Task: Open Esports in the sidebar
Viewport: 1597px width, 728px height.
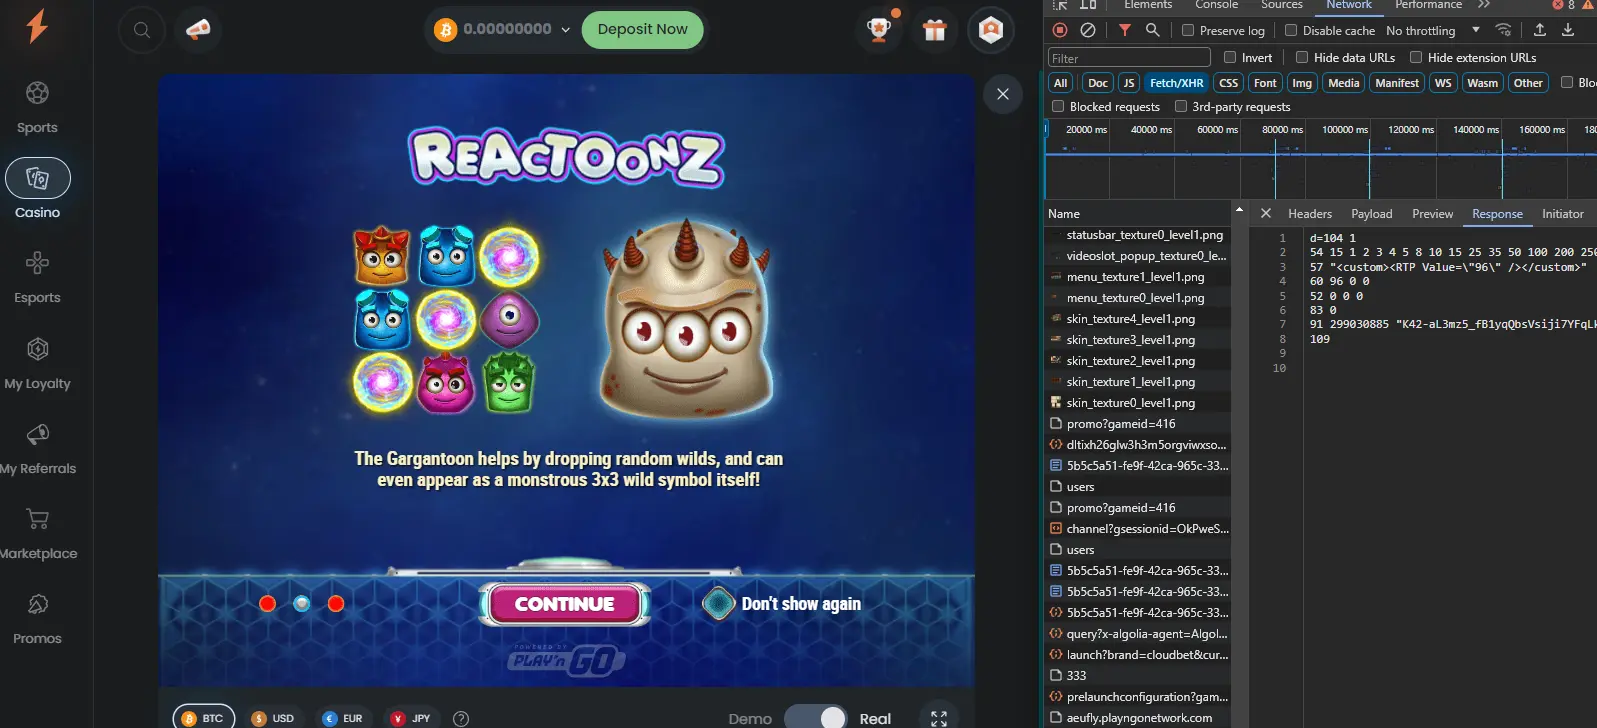Action: [37, 278]
